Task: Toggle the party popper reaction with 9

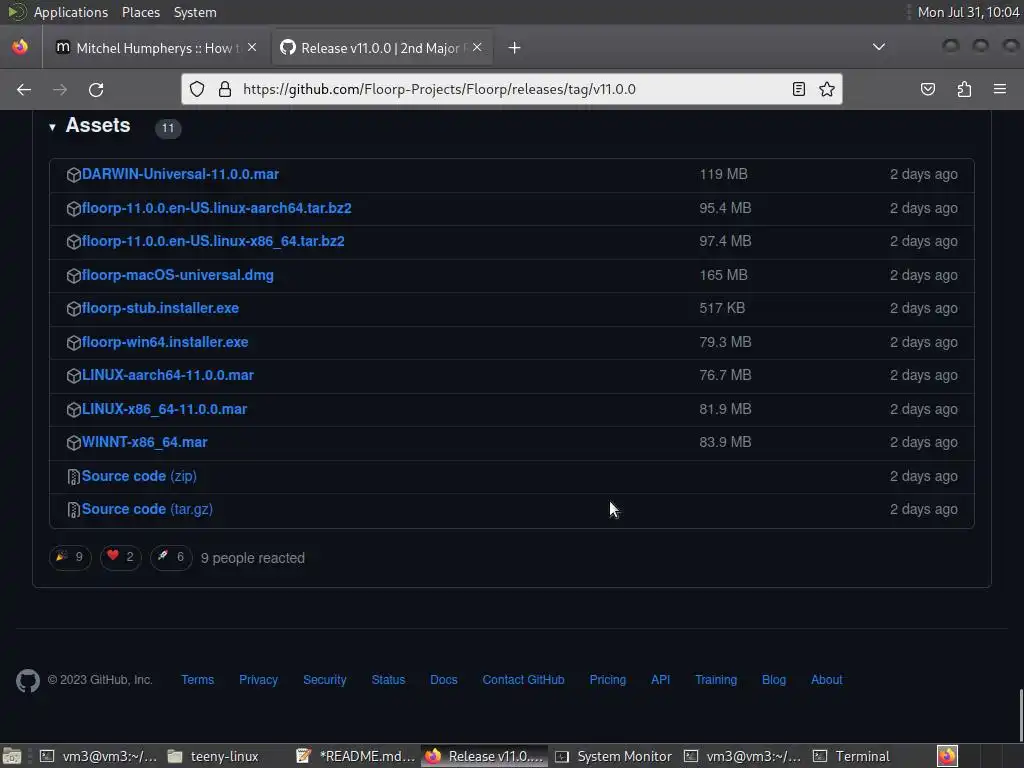Action: click(70, 557)
